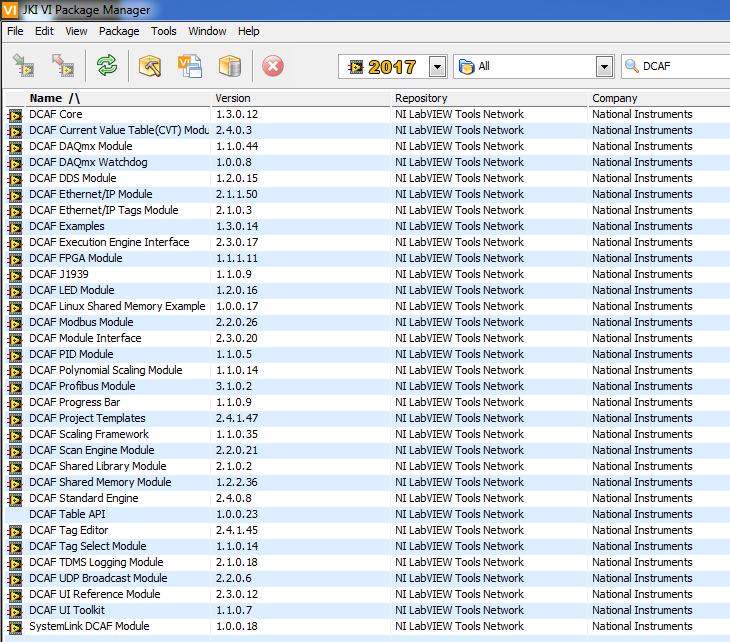730x642 pixels.
Task: Click the package repository box icon
Action: [x=230, y=67]
